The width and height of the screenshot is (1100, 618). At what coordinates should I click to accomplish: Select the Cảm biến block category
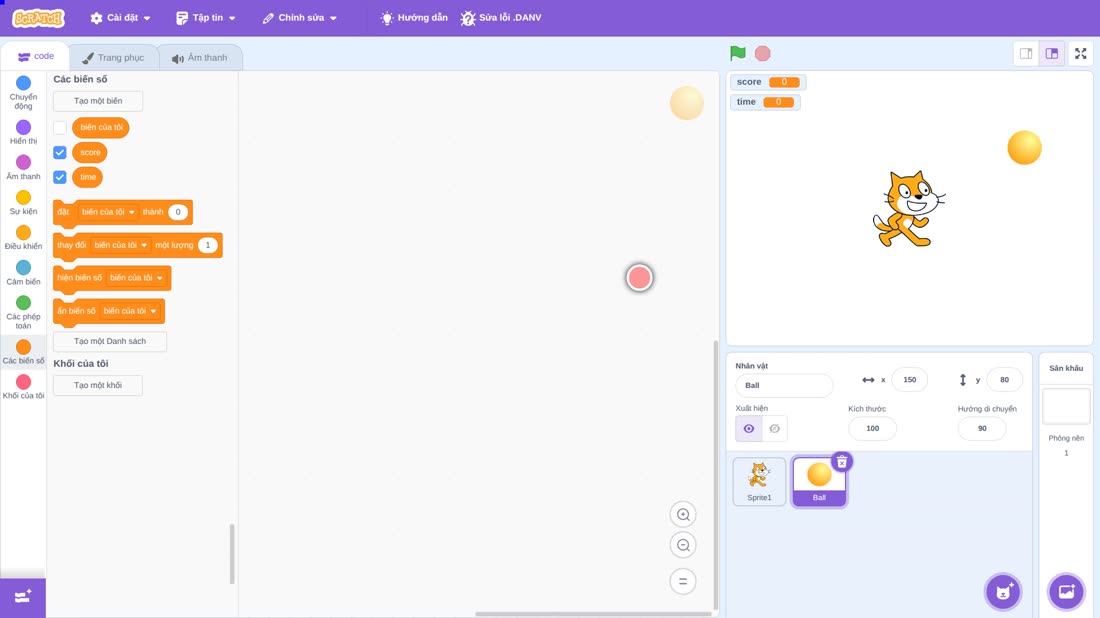point(23,272)
